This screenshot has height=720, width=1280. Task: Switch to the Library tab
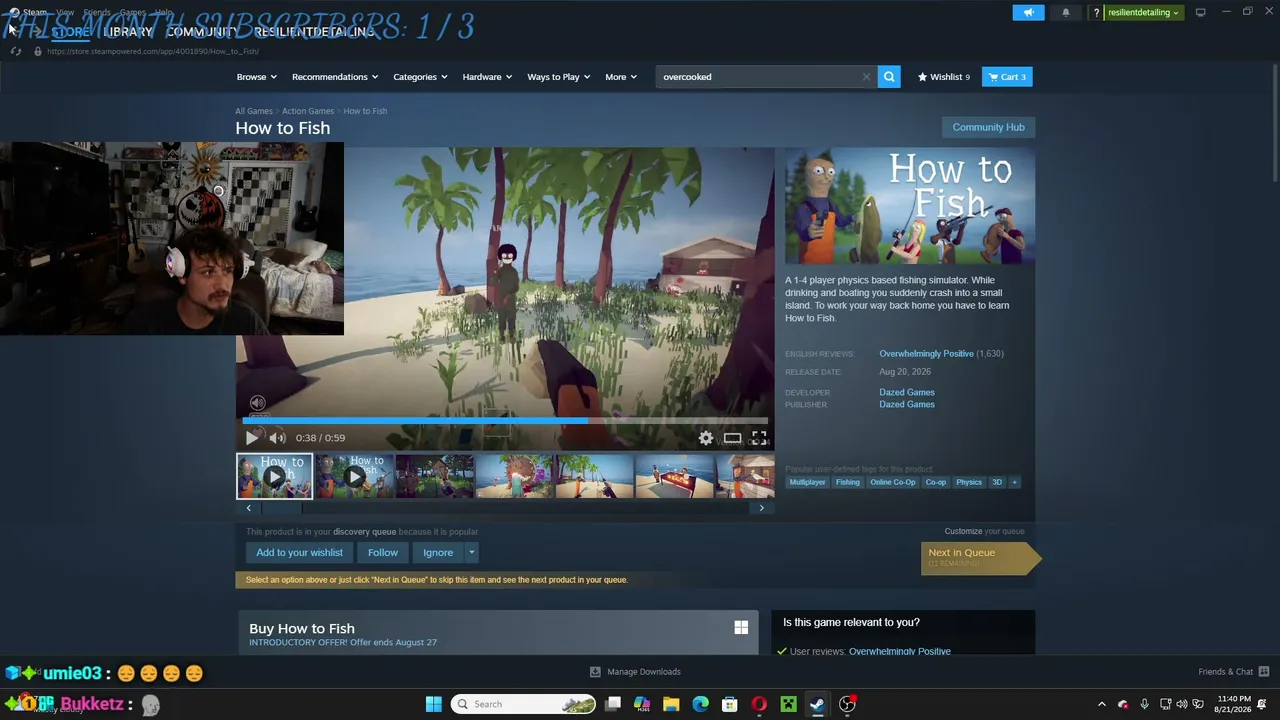[128, 32]
